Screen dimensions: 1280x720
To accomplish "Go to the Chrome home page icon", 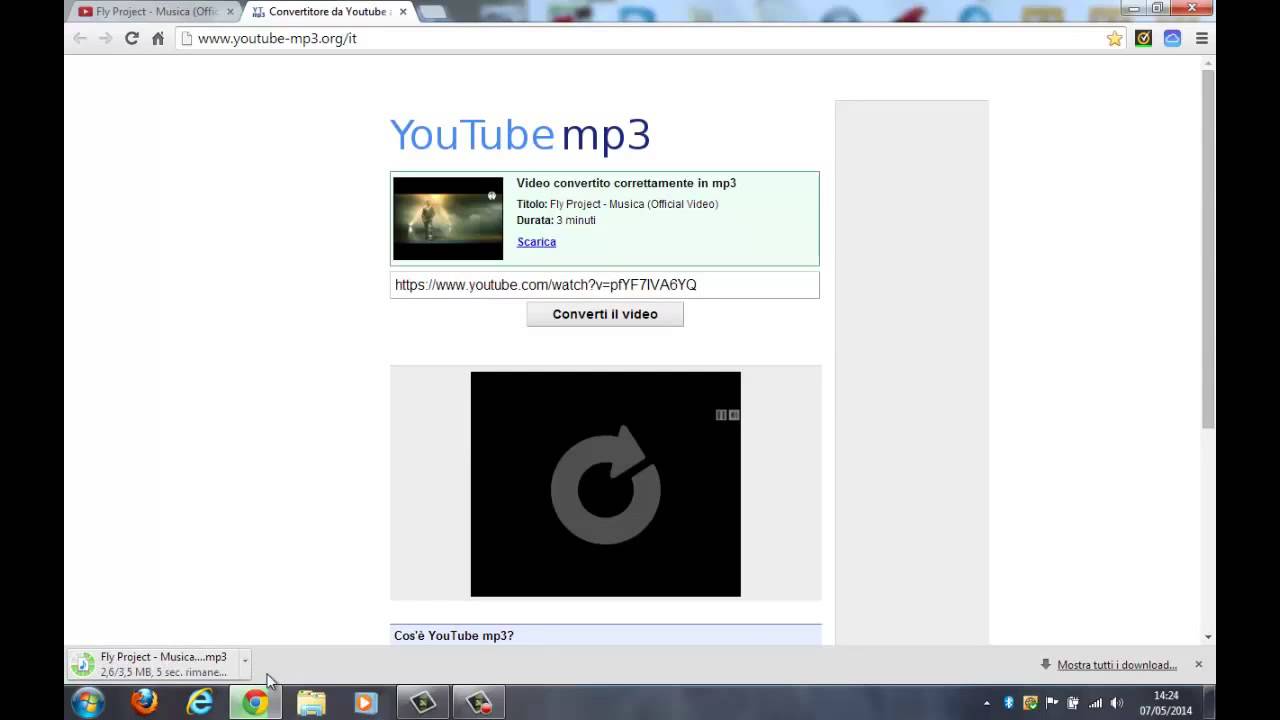I will point(158,38).
